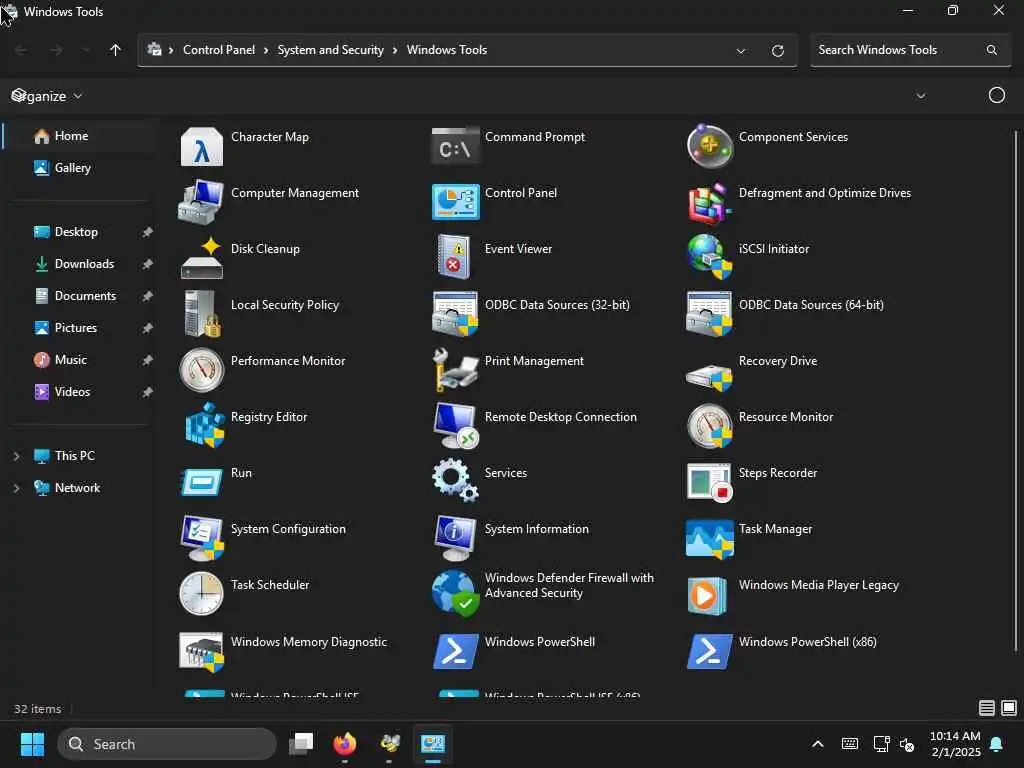Image resolution: width=1024 pixels, height=768 pixels.
Task: Open the System Configuration icon
Action: tap(201, 538)
